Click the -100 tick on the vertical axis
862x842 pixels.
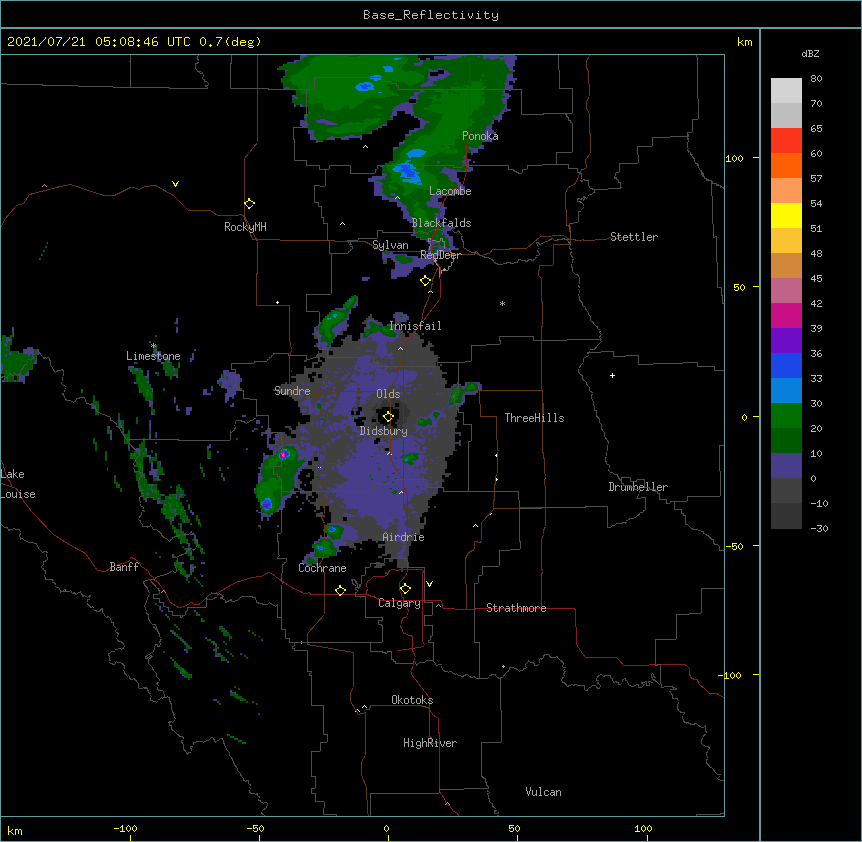732,675
